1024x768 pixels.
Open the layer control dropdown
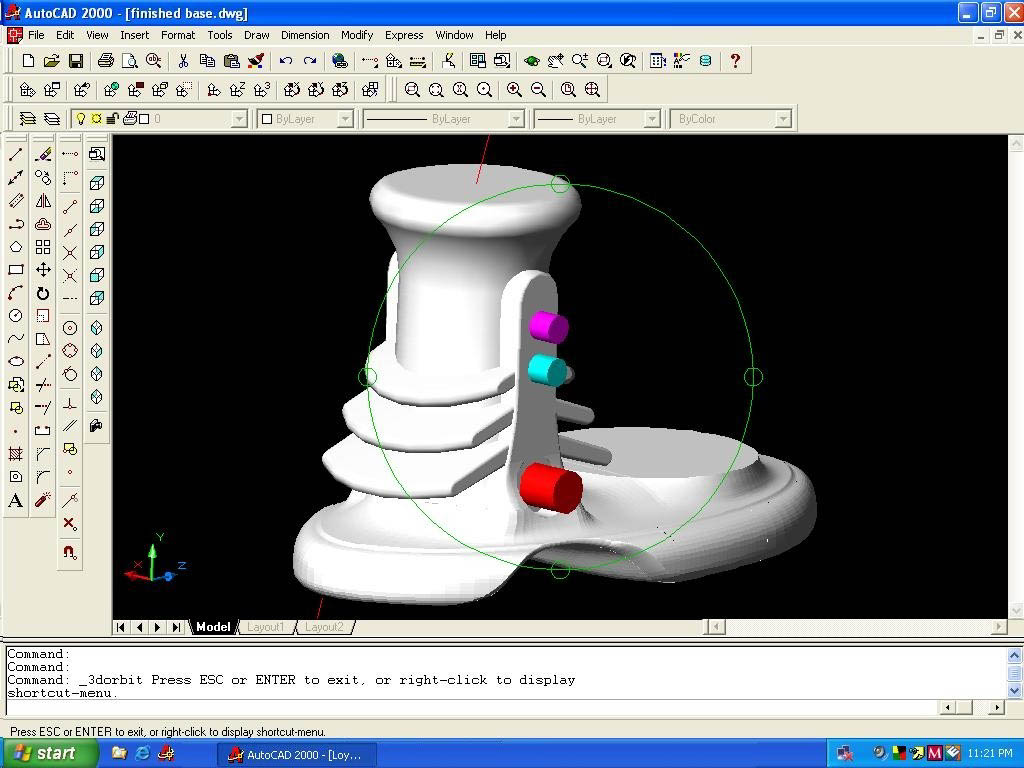[238, 118]
